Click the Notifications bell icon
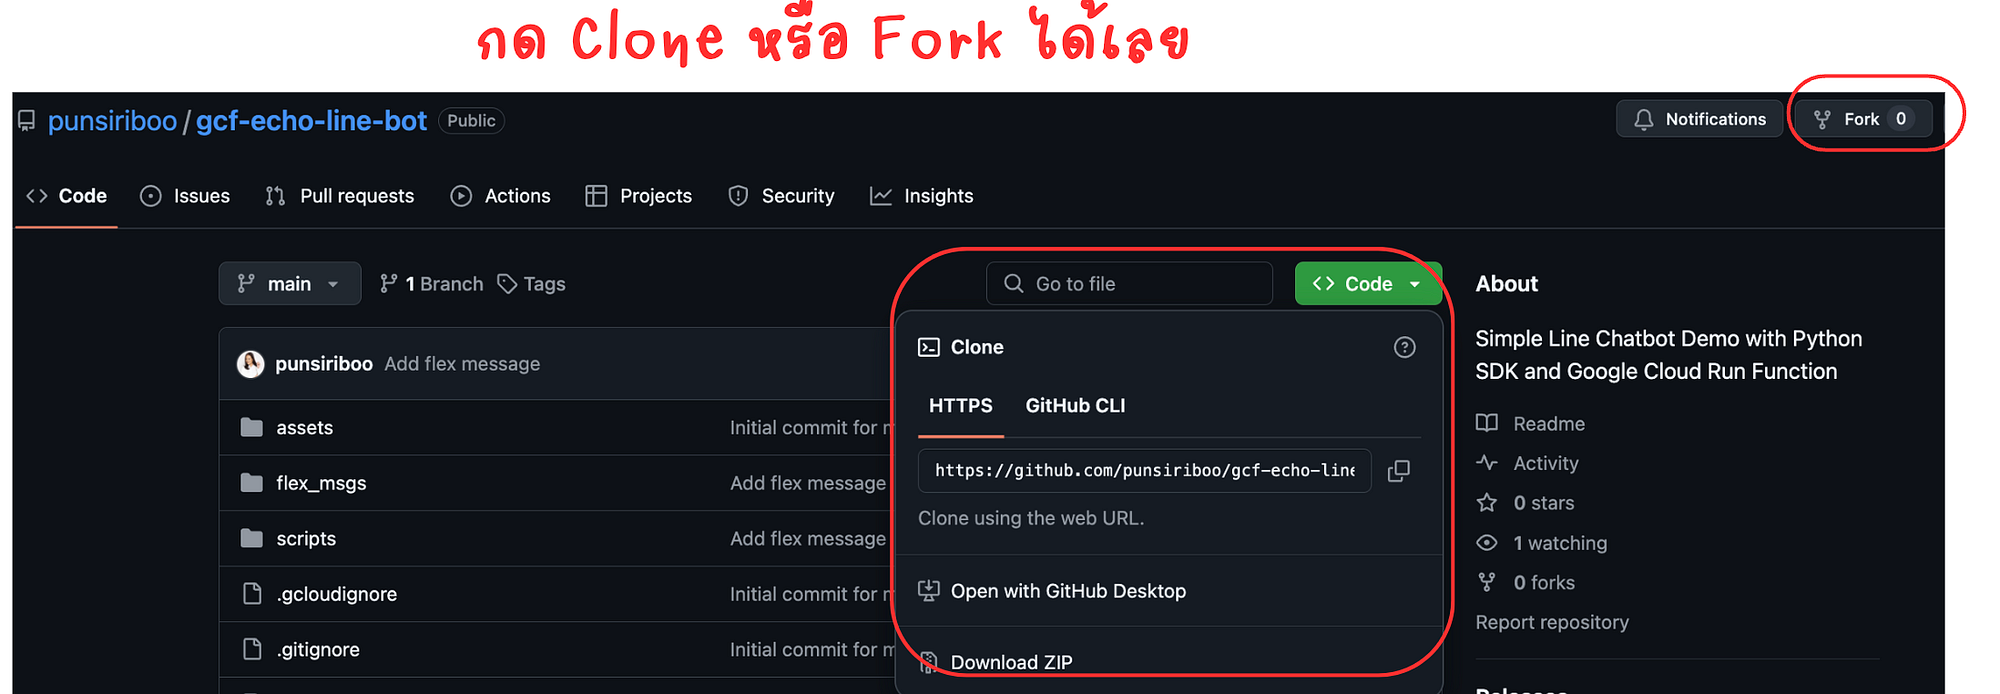The image size is (2000, 694). [1643, 120]
